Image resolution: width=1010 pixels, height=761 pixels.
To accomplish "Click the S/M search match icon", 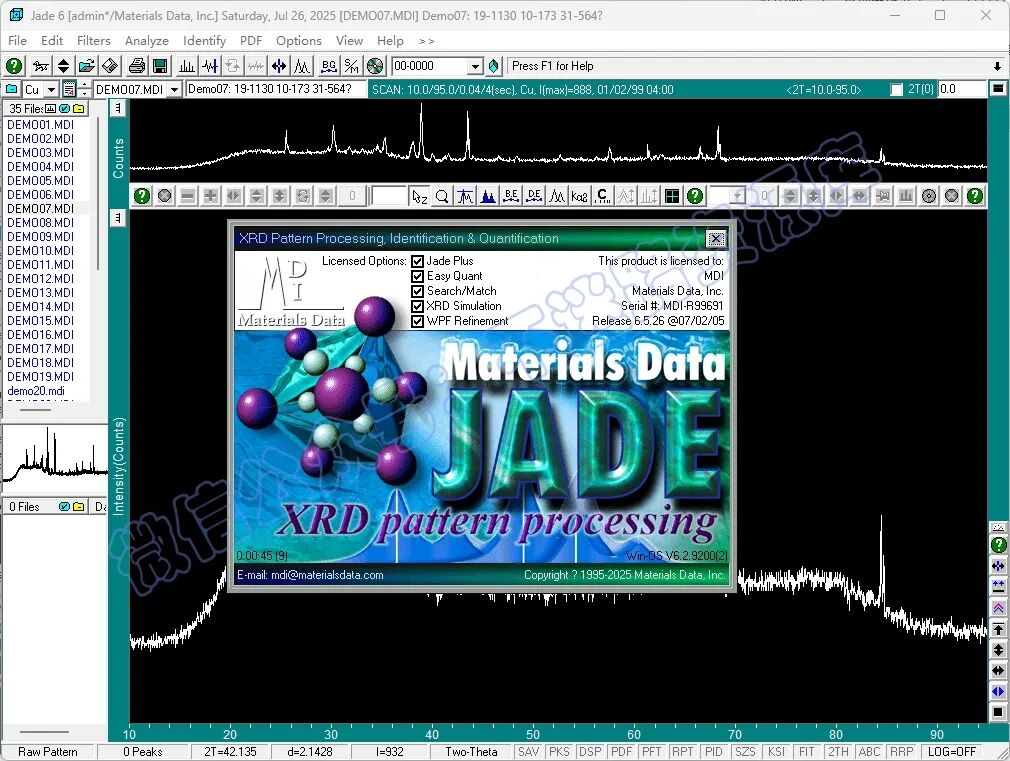I will 352,66.
